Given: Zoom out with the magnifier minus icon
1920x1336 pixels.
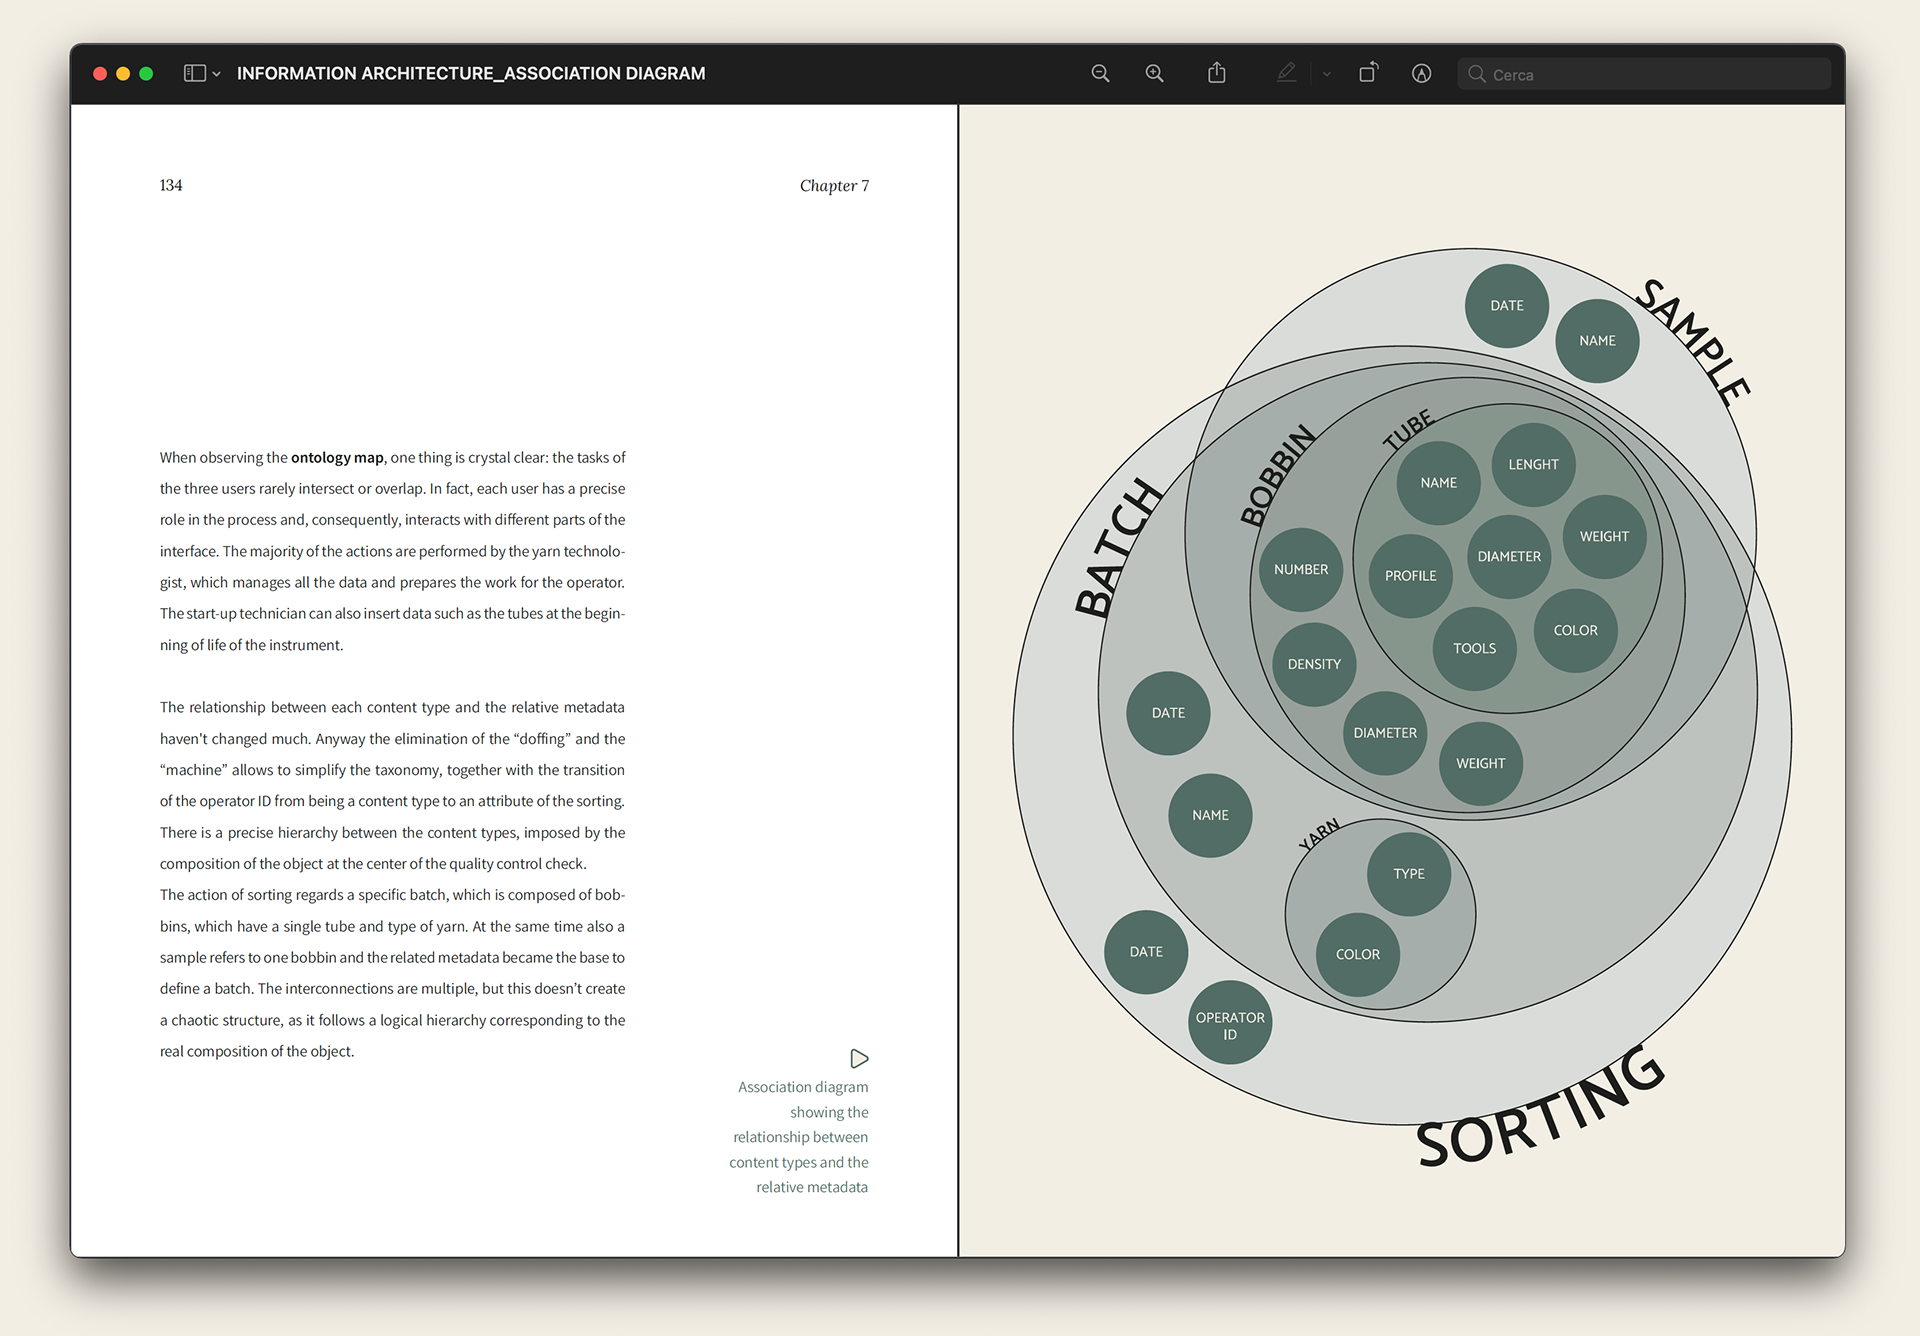Looking at the screenshot, I should [1100, 73].
